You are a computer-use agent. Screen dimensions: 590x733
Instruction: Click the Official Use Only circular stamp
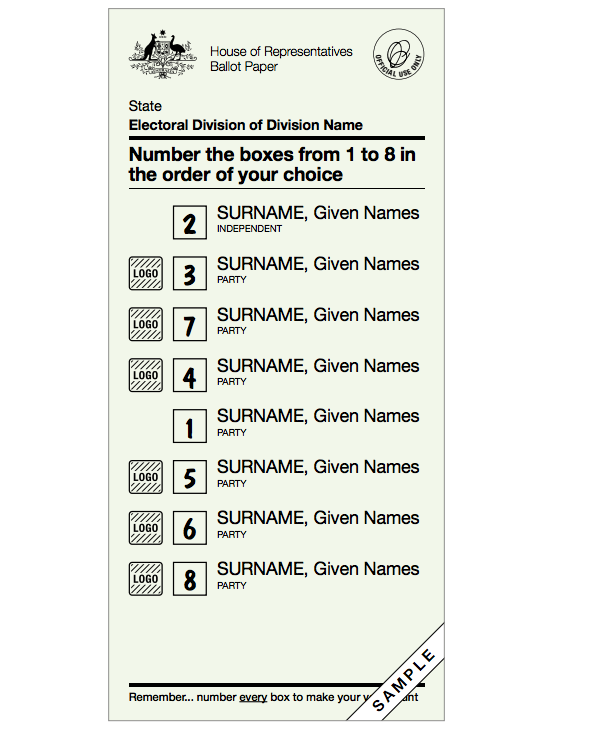pos(399,54)
